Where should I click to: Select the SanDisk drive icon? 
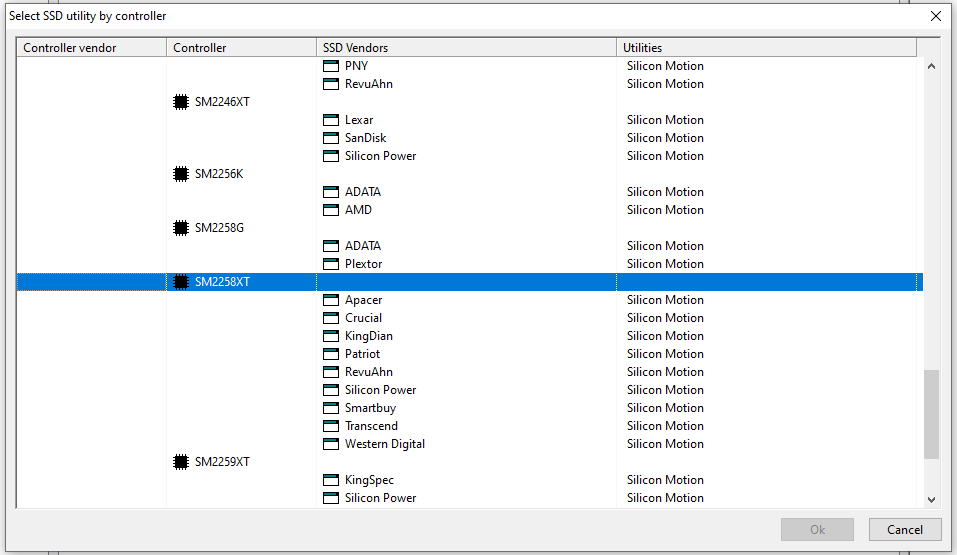pos(331,138)
